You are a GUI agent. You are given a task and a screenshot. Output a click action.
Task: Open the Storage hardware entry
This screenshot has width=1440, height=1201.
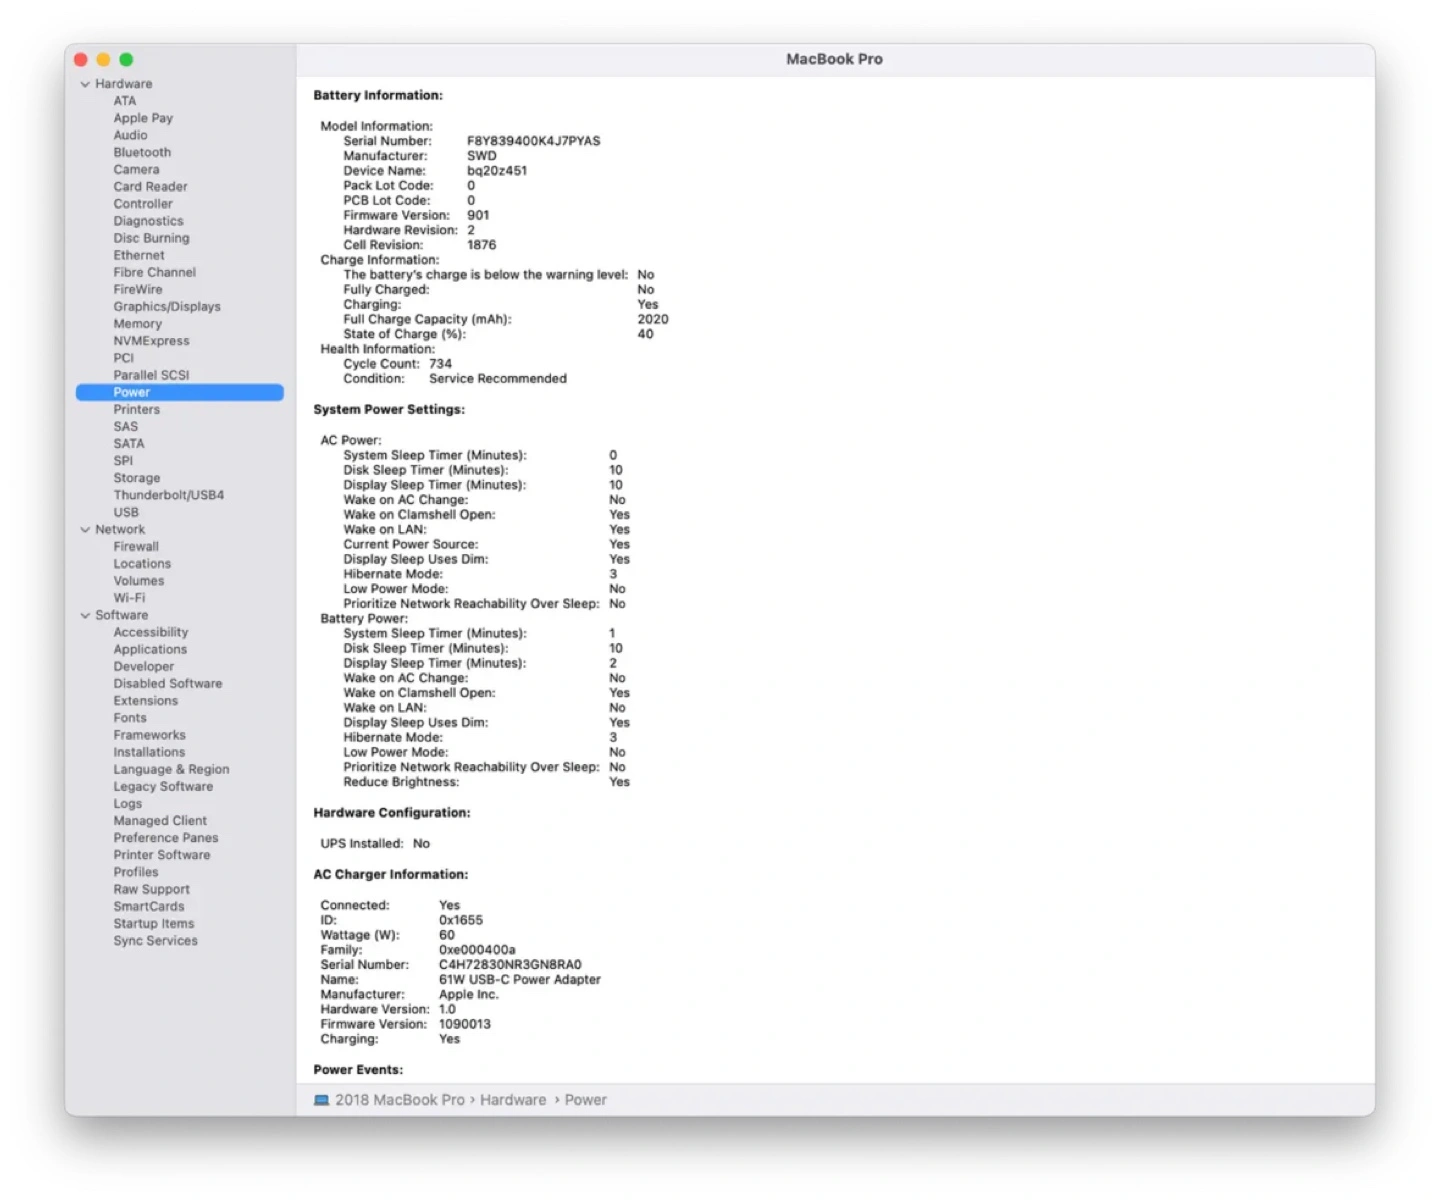pyautogui.click(x=136, y=478)
